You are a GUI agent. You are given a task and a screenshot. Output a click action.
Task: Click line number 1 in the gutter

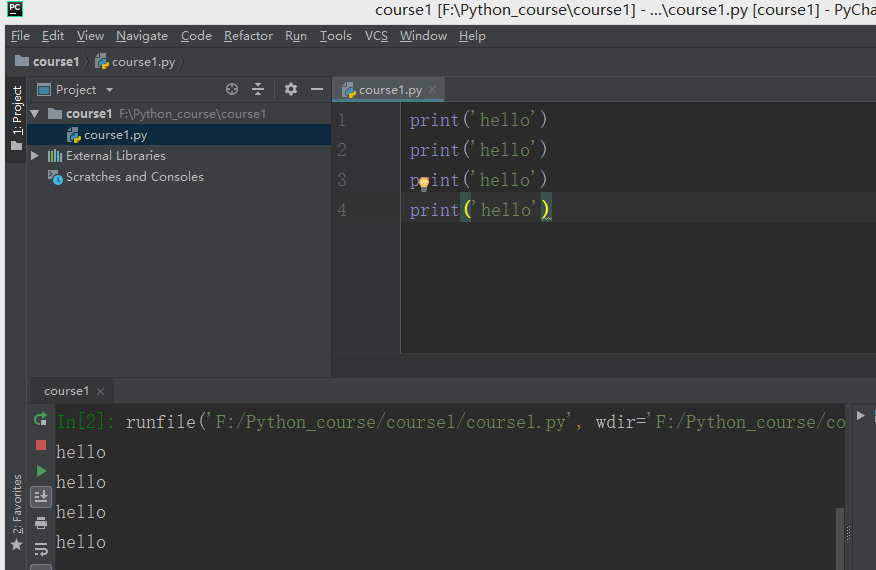342,120
